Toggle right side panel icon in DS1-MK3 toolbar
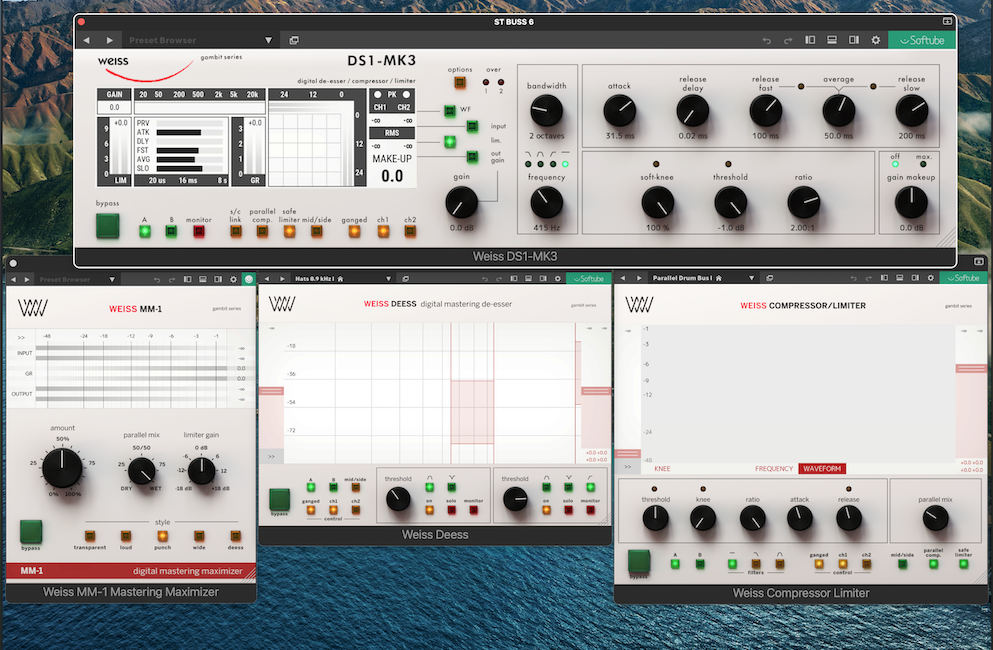The height and width of the screenshot is (650, 993). (x=854, y=40)
